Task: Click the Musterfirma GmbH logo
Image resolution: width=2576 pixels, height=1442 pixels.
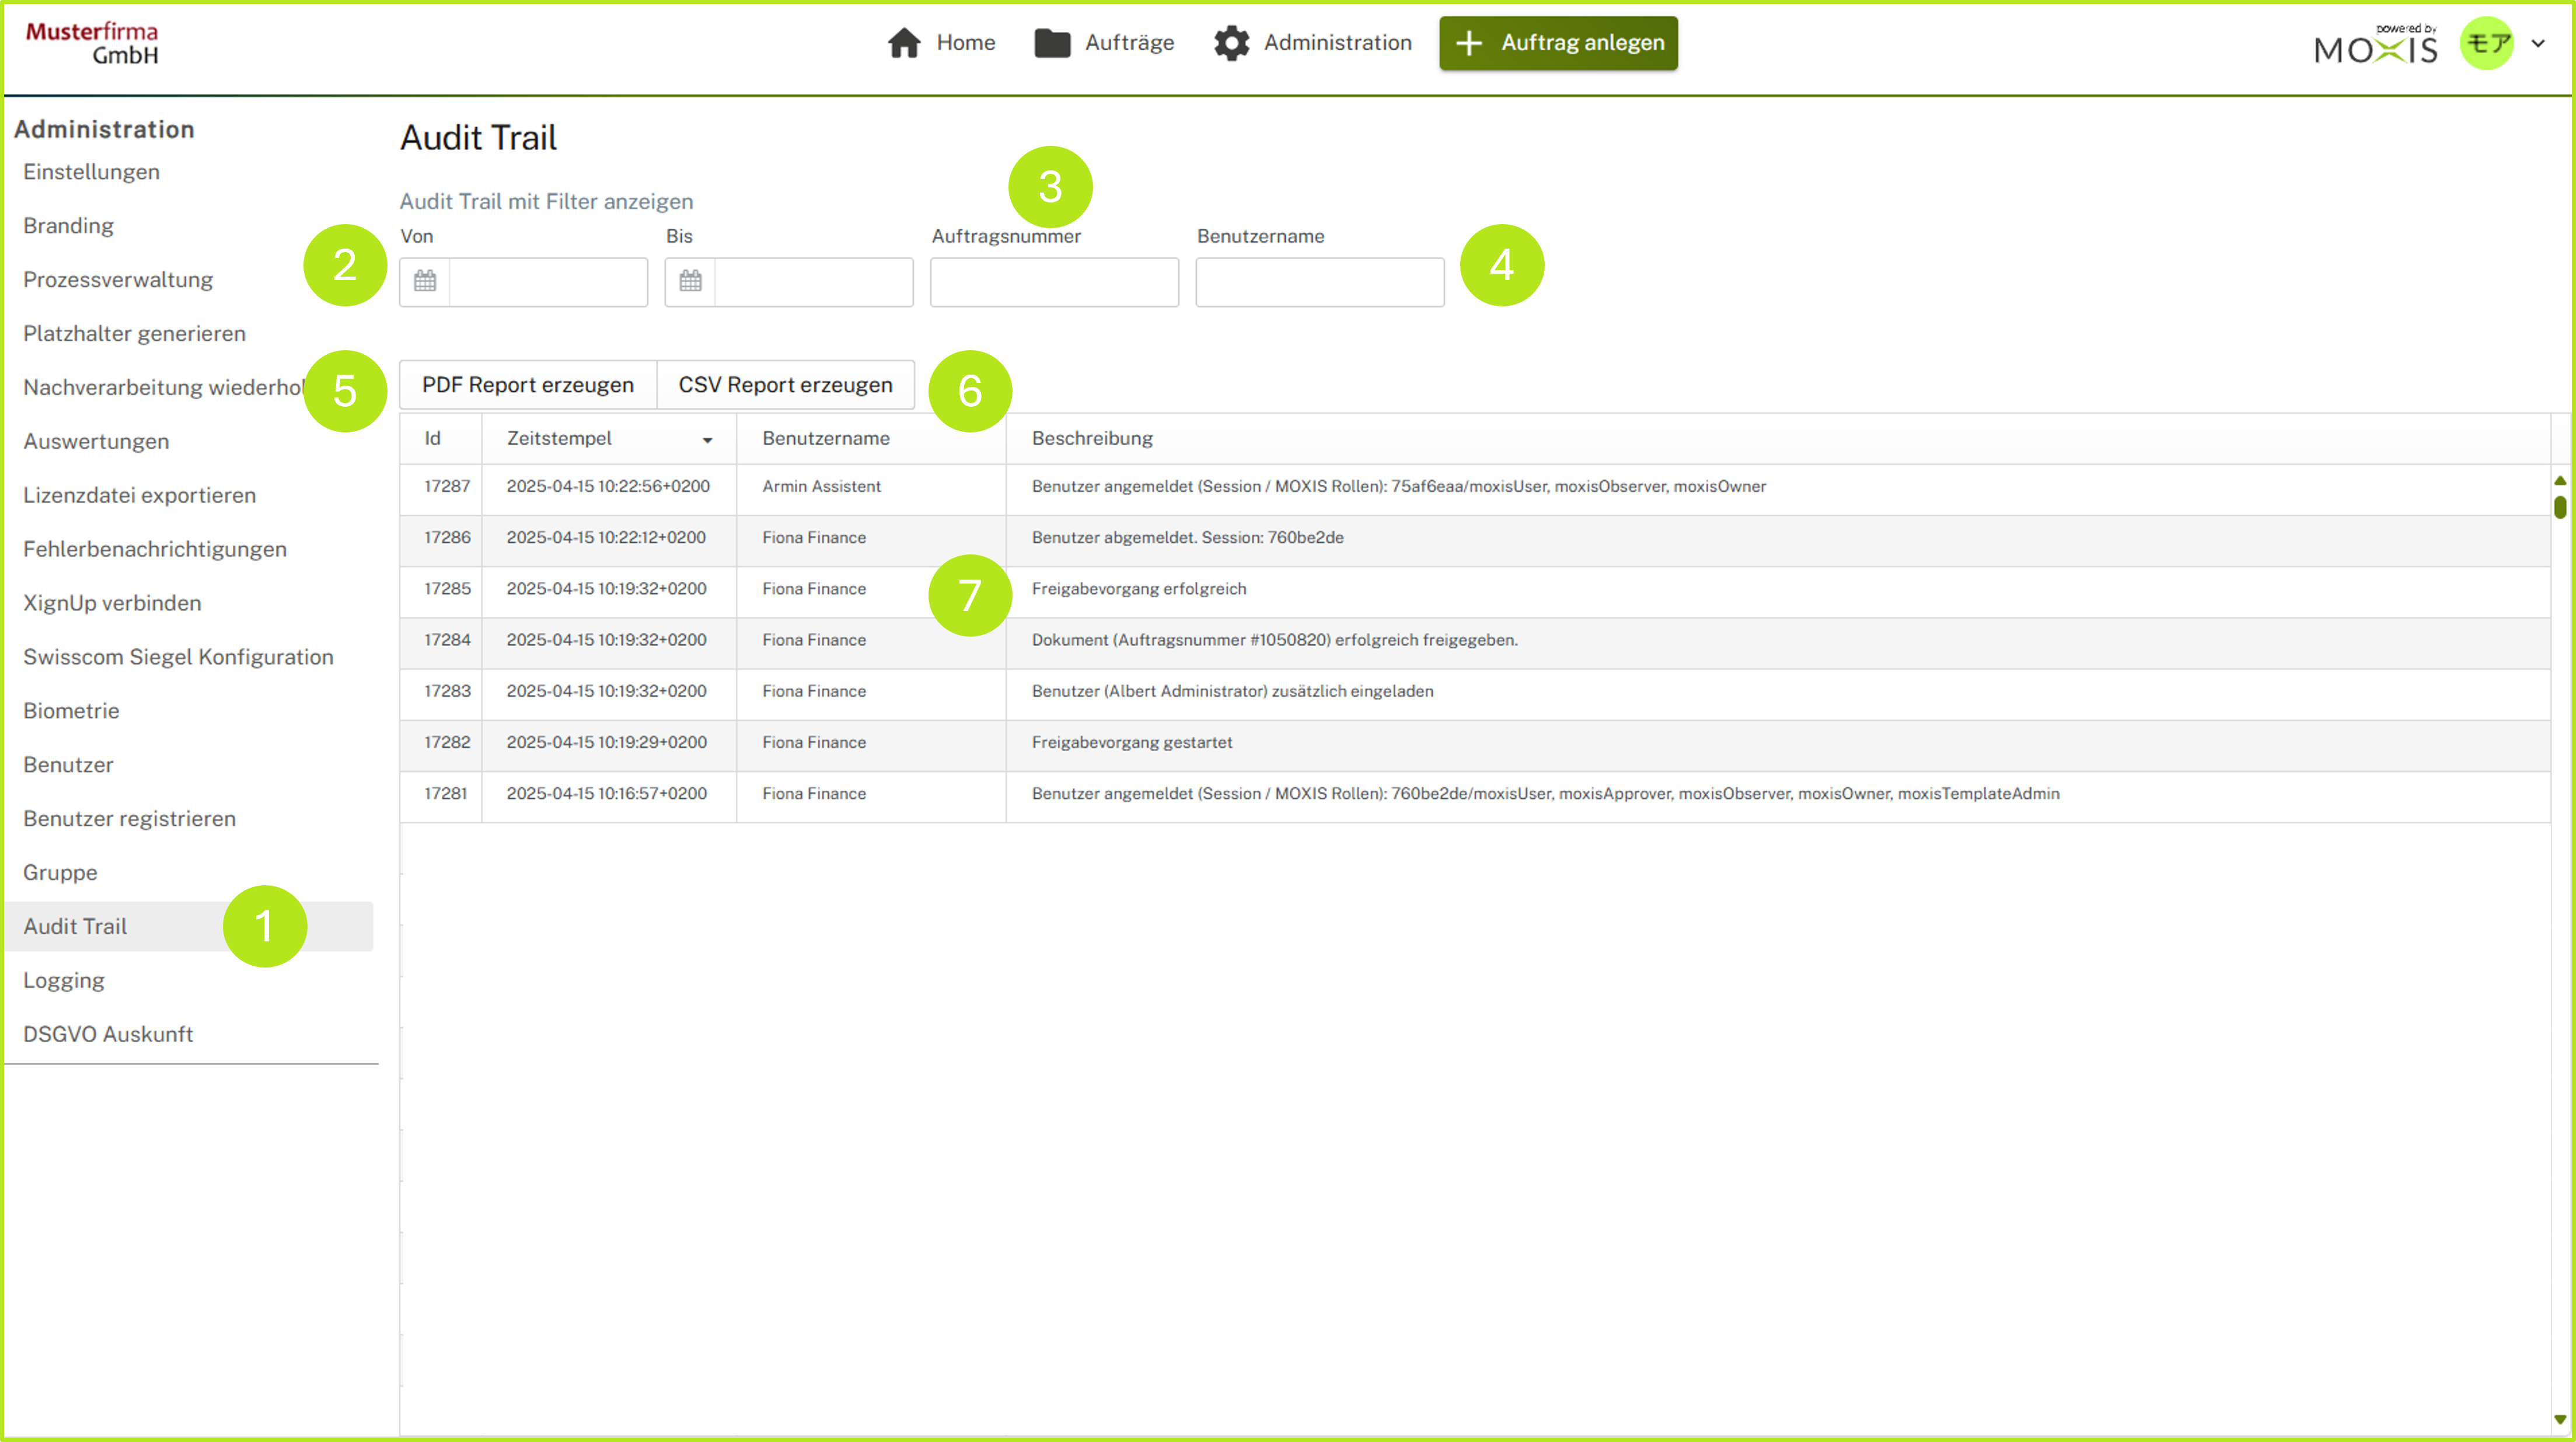Action: coord(92,43)
